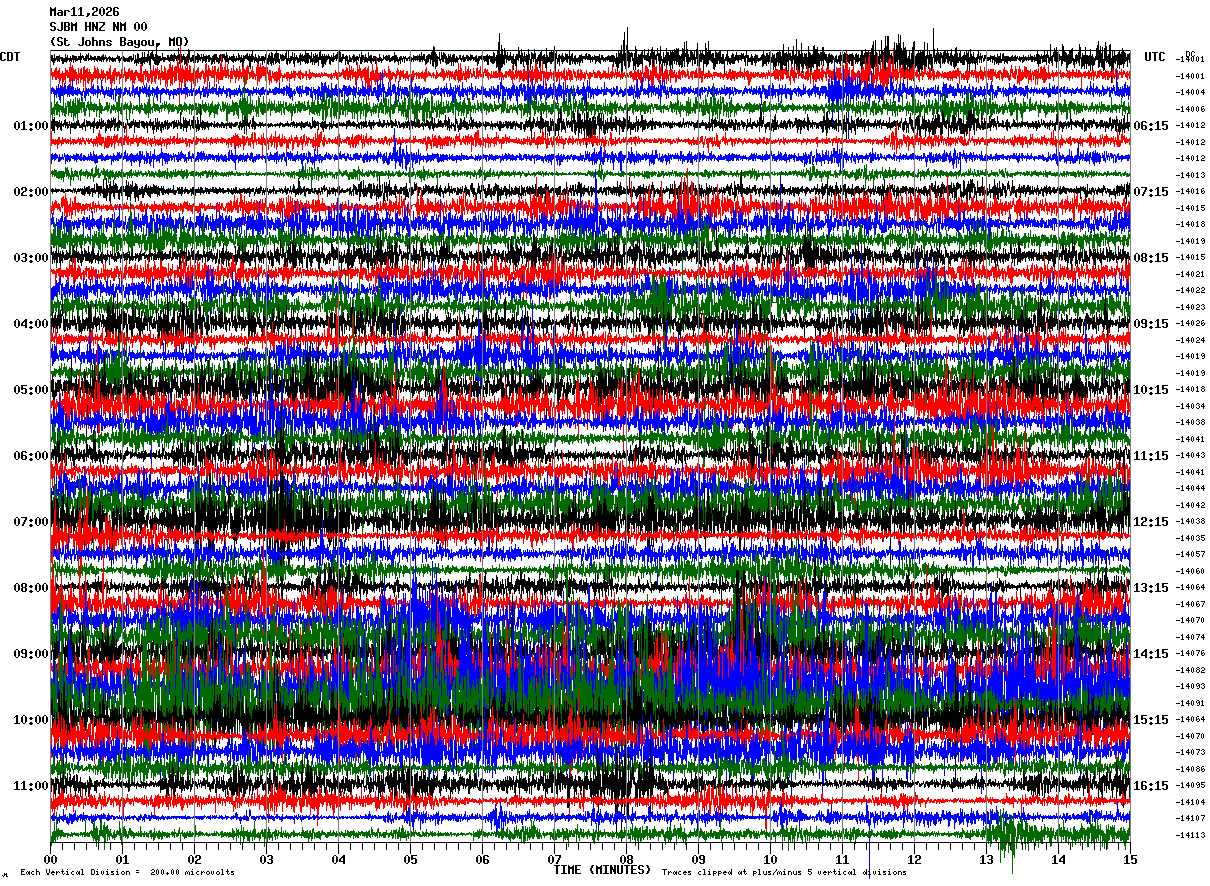This screenshot has width=1210, height=886.
Task: Click minute 05 tick label on time axis
Action: pyautogui.click(x=410, y=859)
